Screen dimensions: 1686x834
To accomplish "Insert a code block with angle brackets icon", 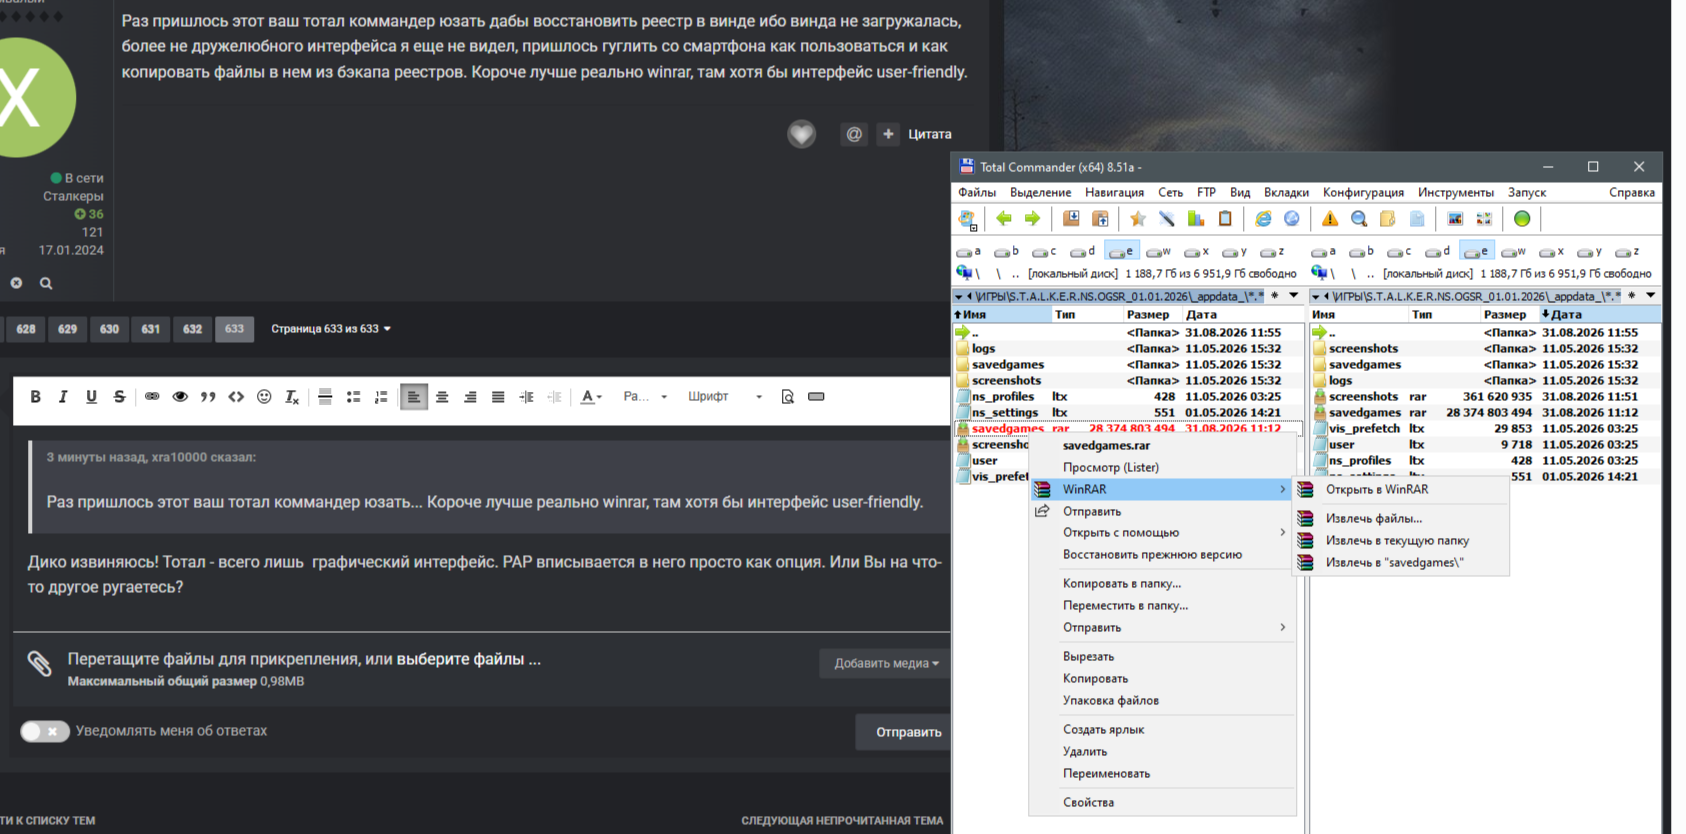I will coord(236,397).
